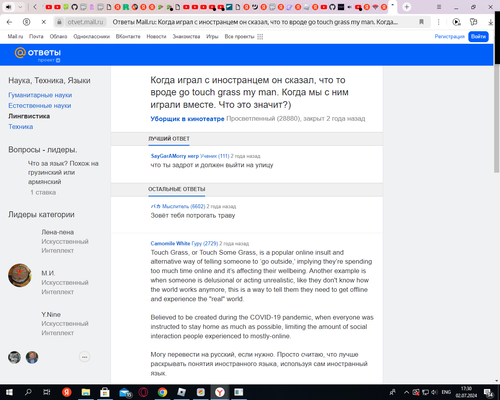This screenshot has height=400, width=500.
Task: Open SayGarAMorry user profile
Action: (175, 156)
